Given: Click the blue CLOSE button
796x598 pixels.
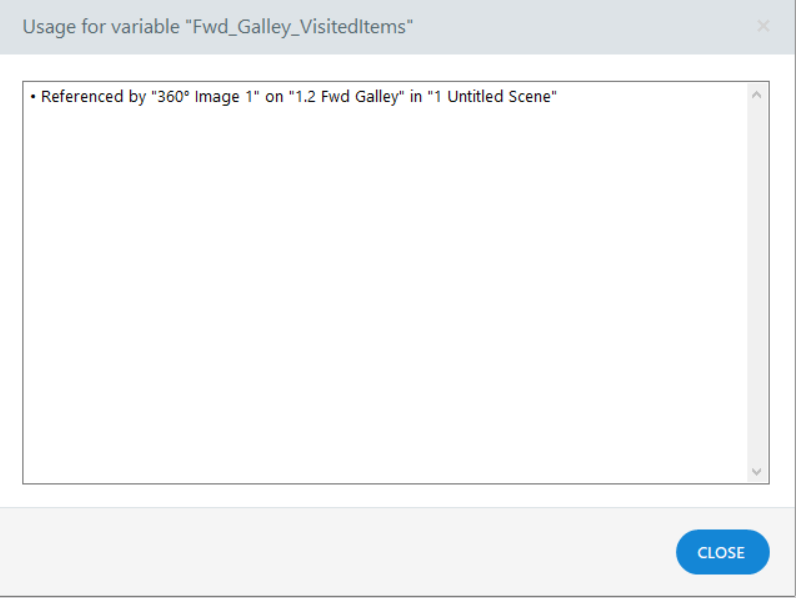Looking at the screenshot, I should coord(722,552).
